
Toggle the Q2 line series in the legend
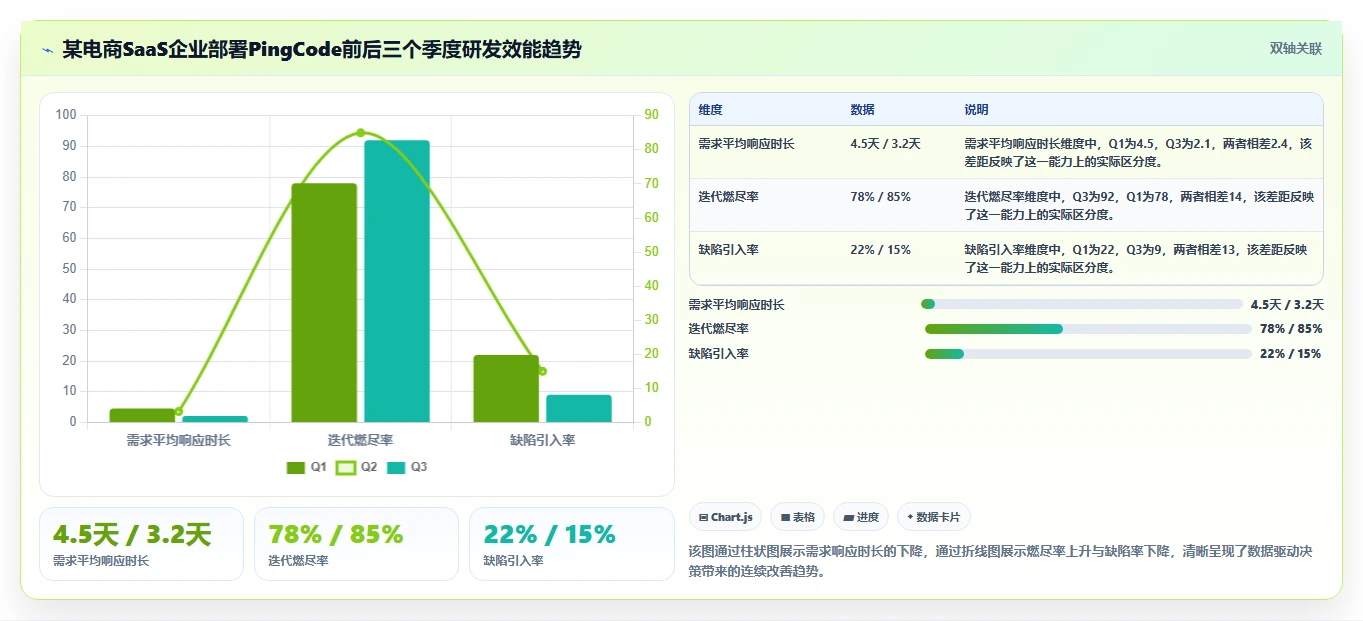pos(357,467)
